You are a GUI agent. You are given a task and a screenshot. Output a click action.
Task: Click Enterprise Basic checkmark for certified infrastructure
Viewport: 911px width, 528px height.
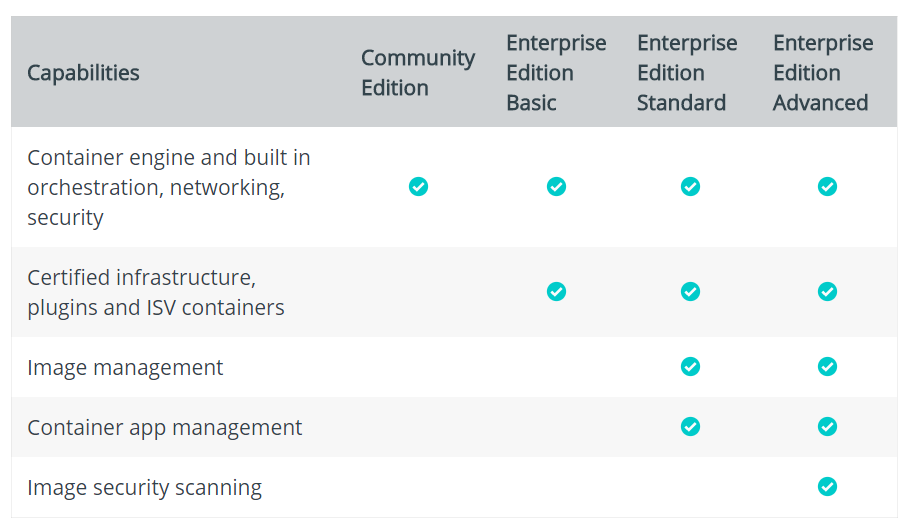pyautogui.click(x=556, y=291)
